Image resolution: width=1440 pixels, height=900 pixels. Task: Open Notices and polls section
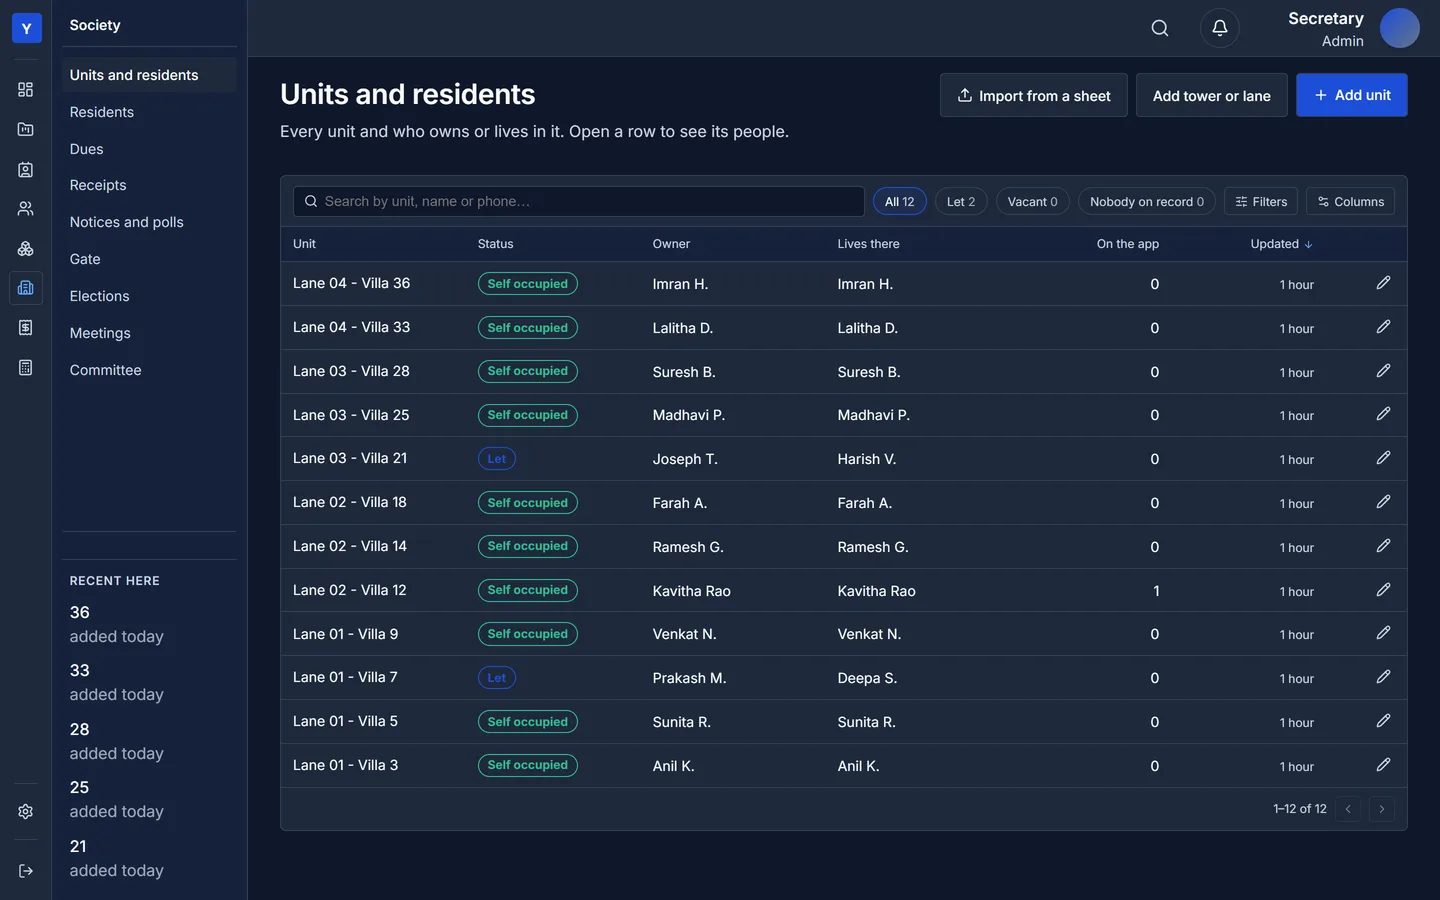[x=149, y=222]
